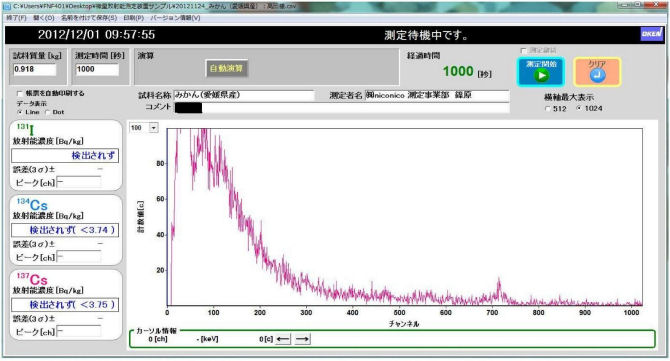Image resolution: width=670 pixels, height=361 pixels.
Task: Move cursor left with the left arrow button
Action: [283, 339]
